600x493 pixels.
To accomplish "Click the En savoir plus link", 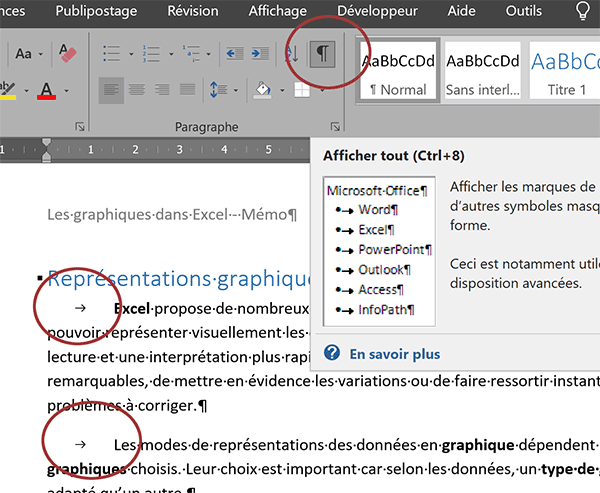I will pyautogui.click(x=395, y=354).
